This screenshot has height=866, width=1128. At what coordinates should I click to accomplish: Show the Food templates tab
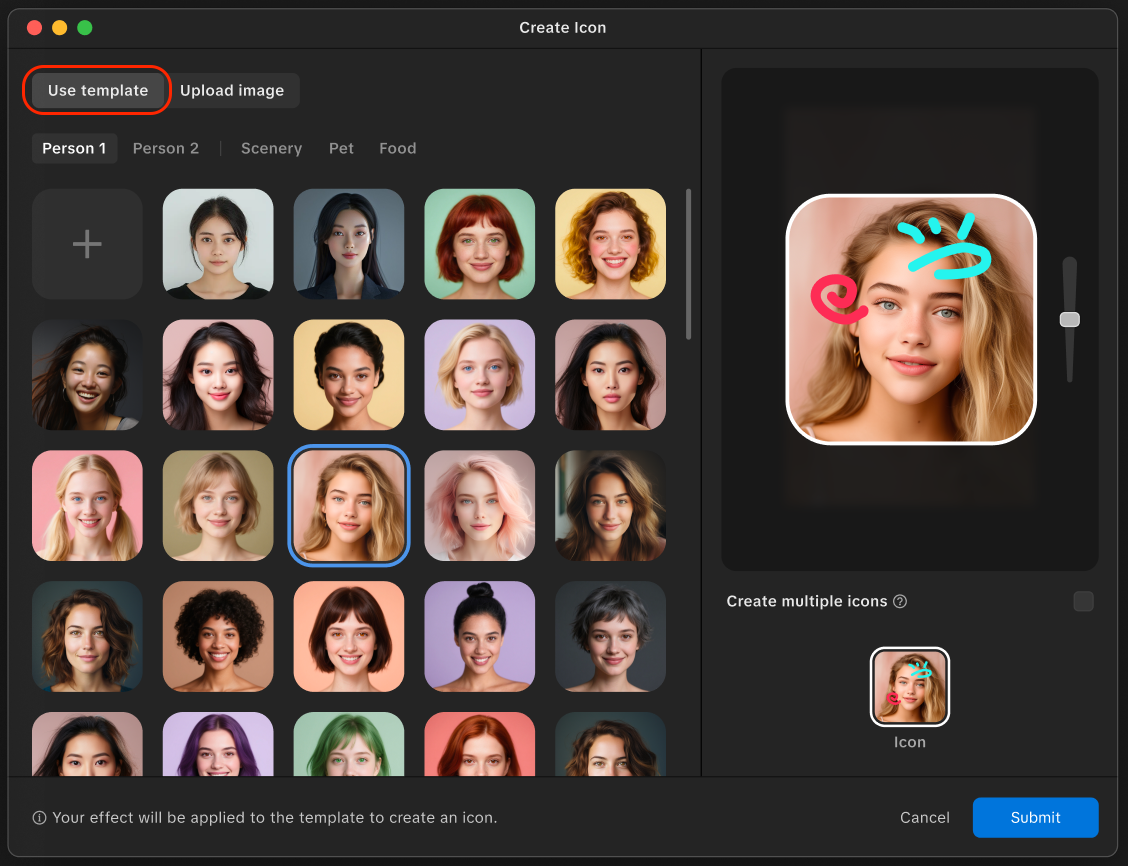tap(397, 148)
